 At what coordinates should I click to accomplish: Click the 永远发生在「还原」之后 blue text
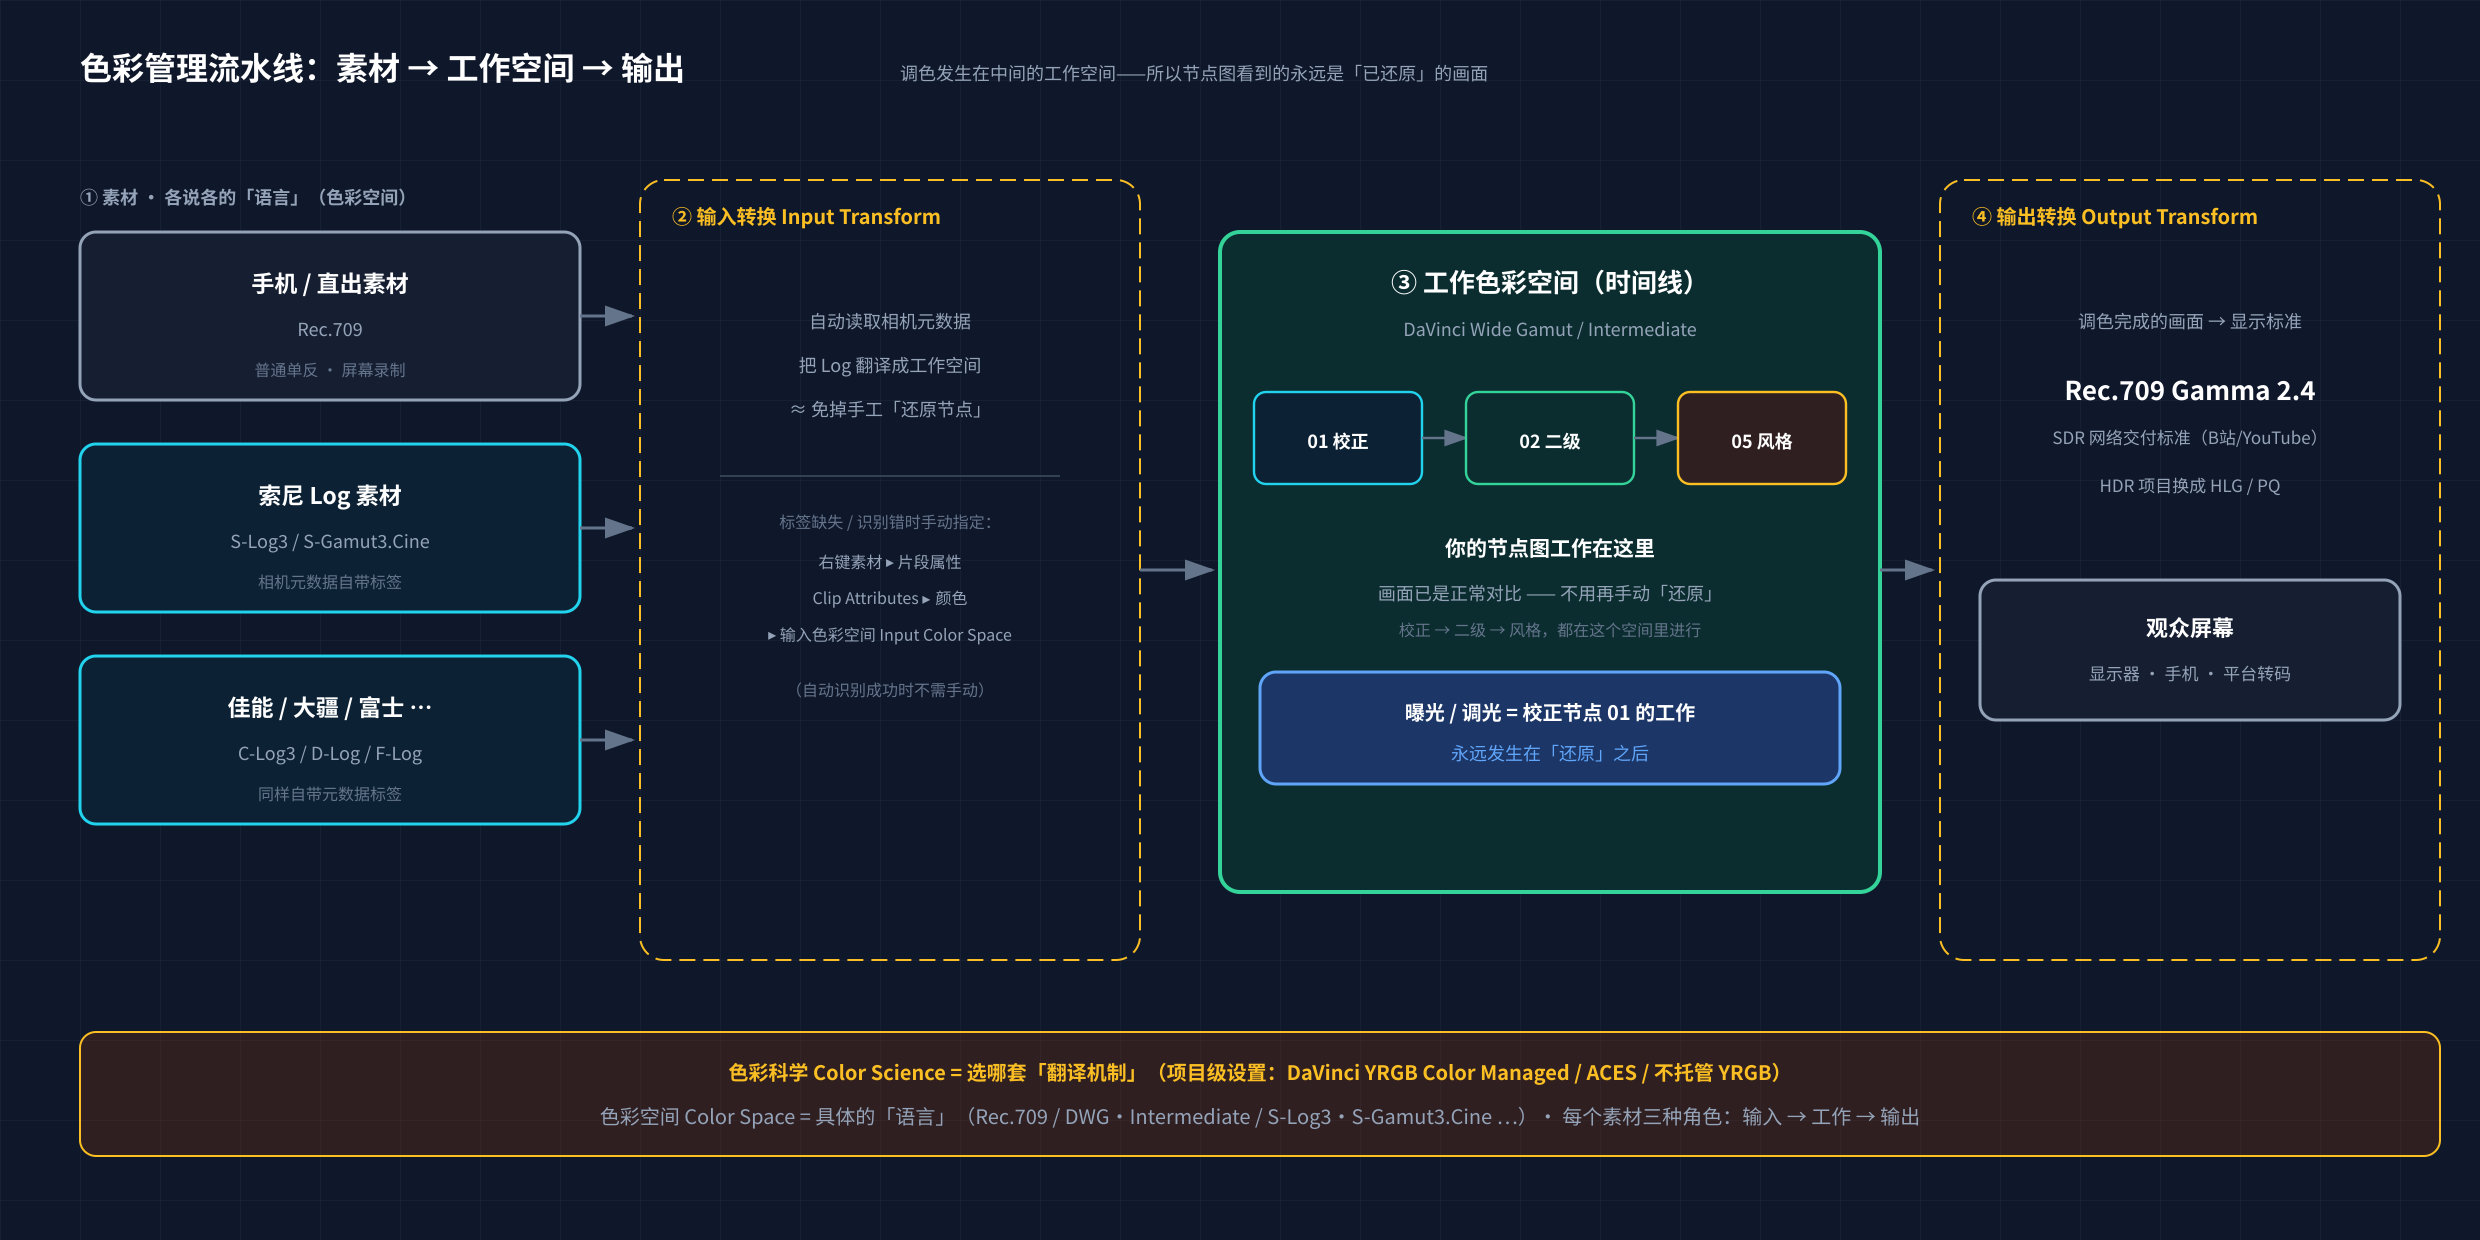point(1550,754)
